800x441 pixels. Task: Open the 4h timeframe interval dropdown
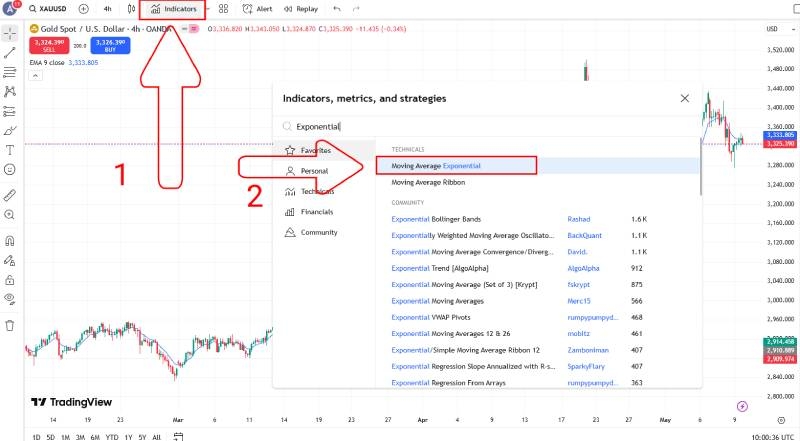(107, 8)
